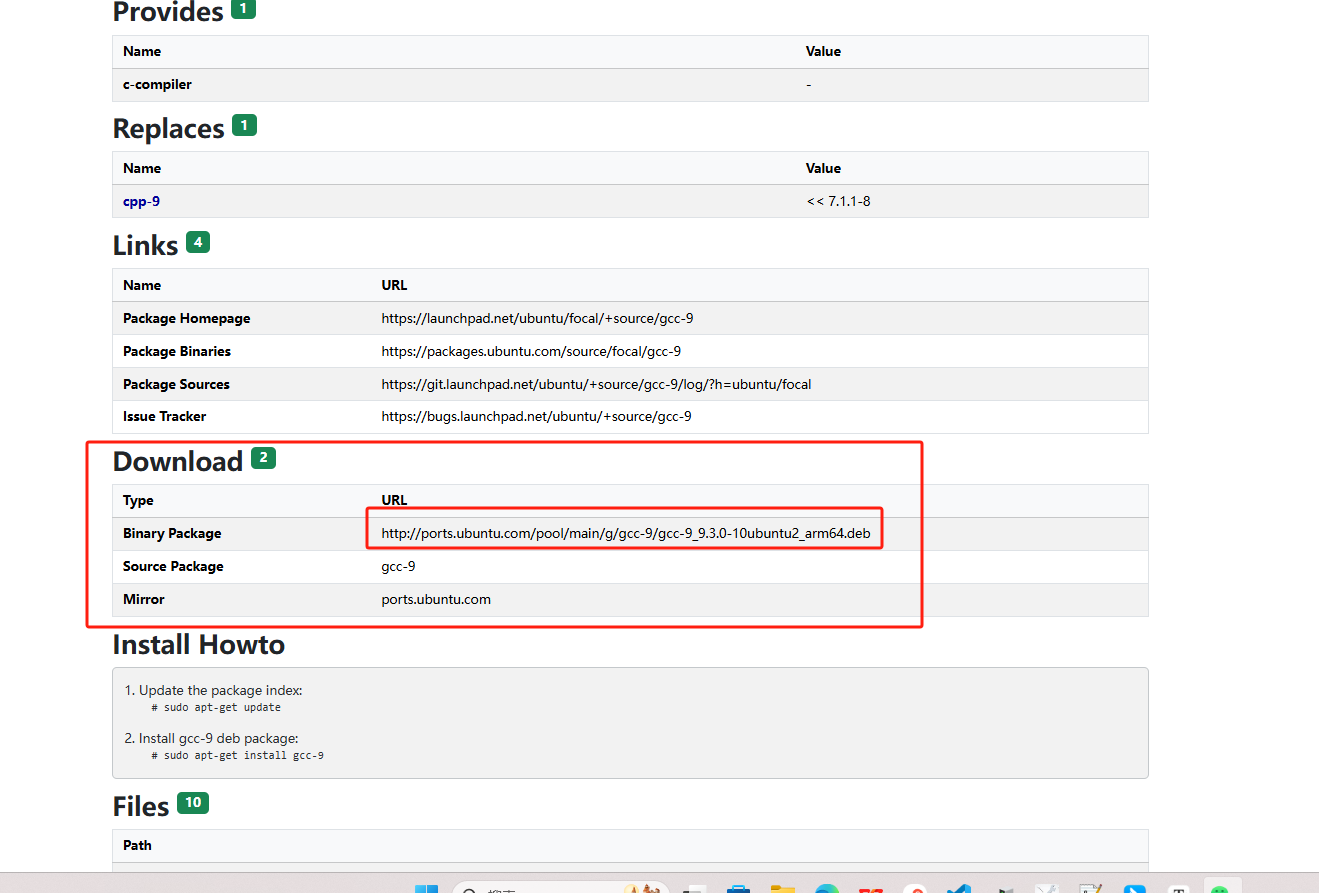Open the binary package .deb download URL
This screenshot has height=893, width=1319.
point(625,534)
